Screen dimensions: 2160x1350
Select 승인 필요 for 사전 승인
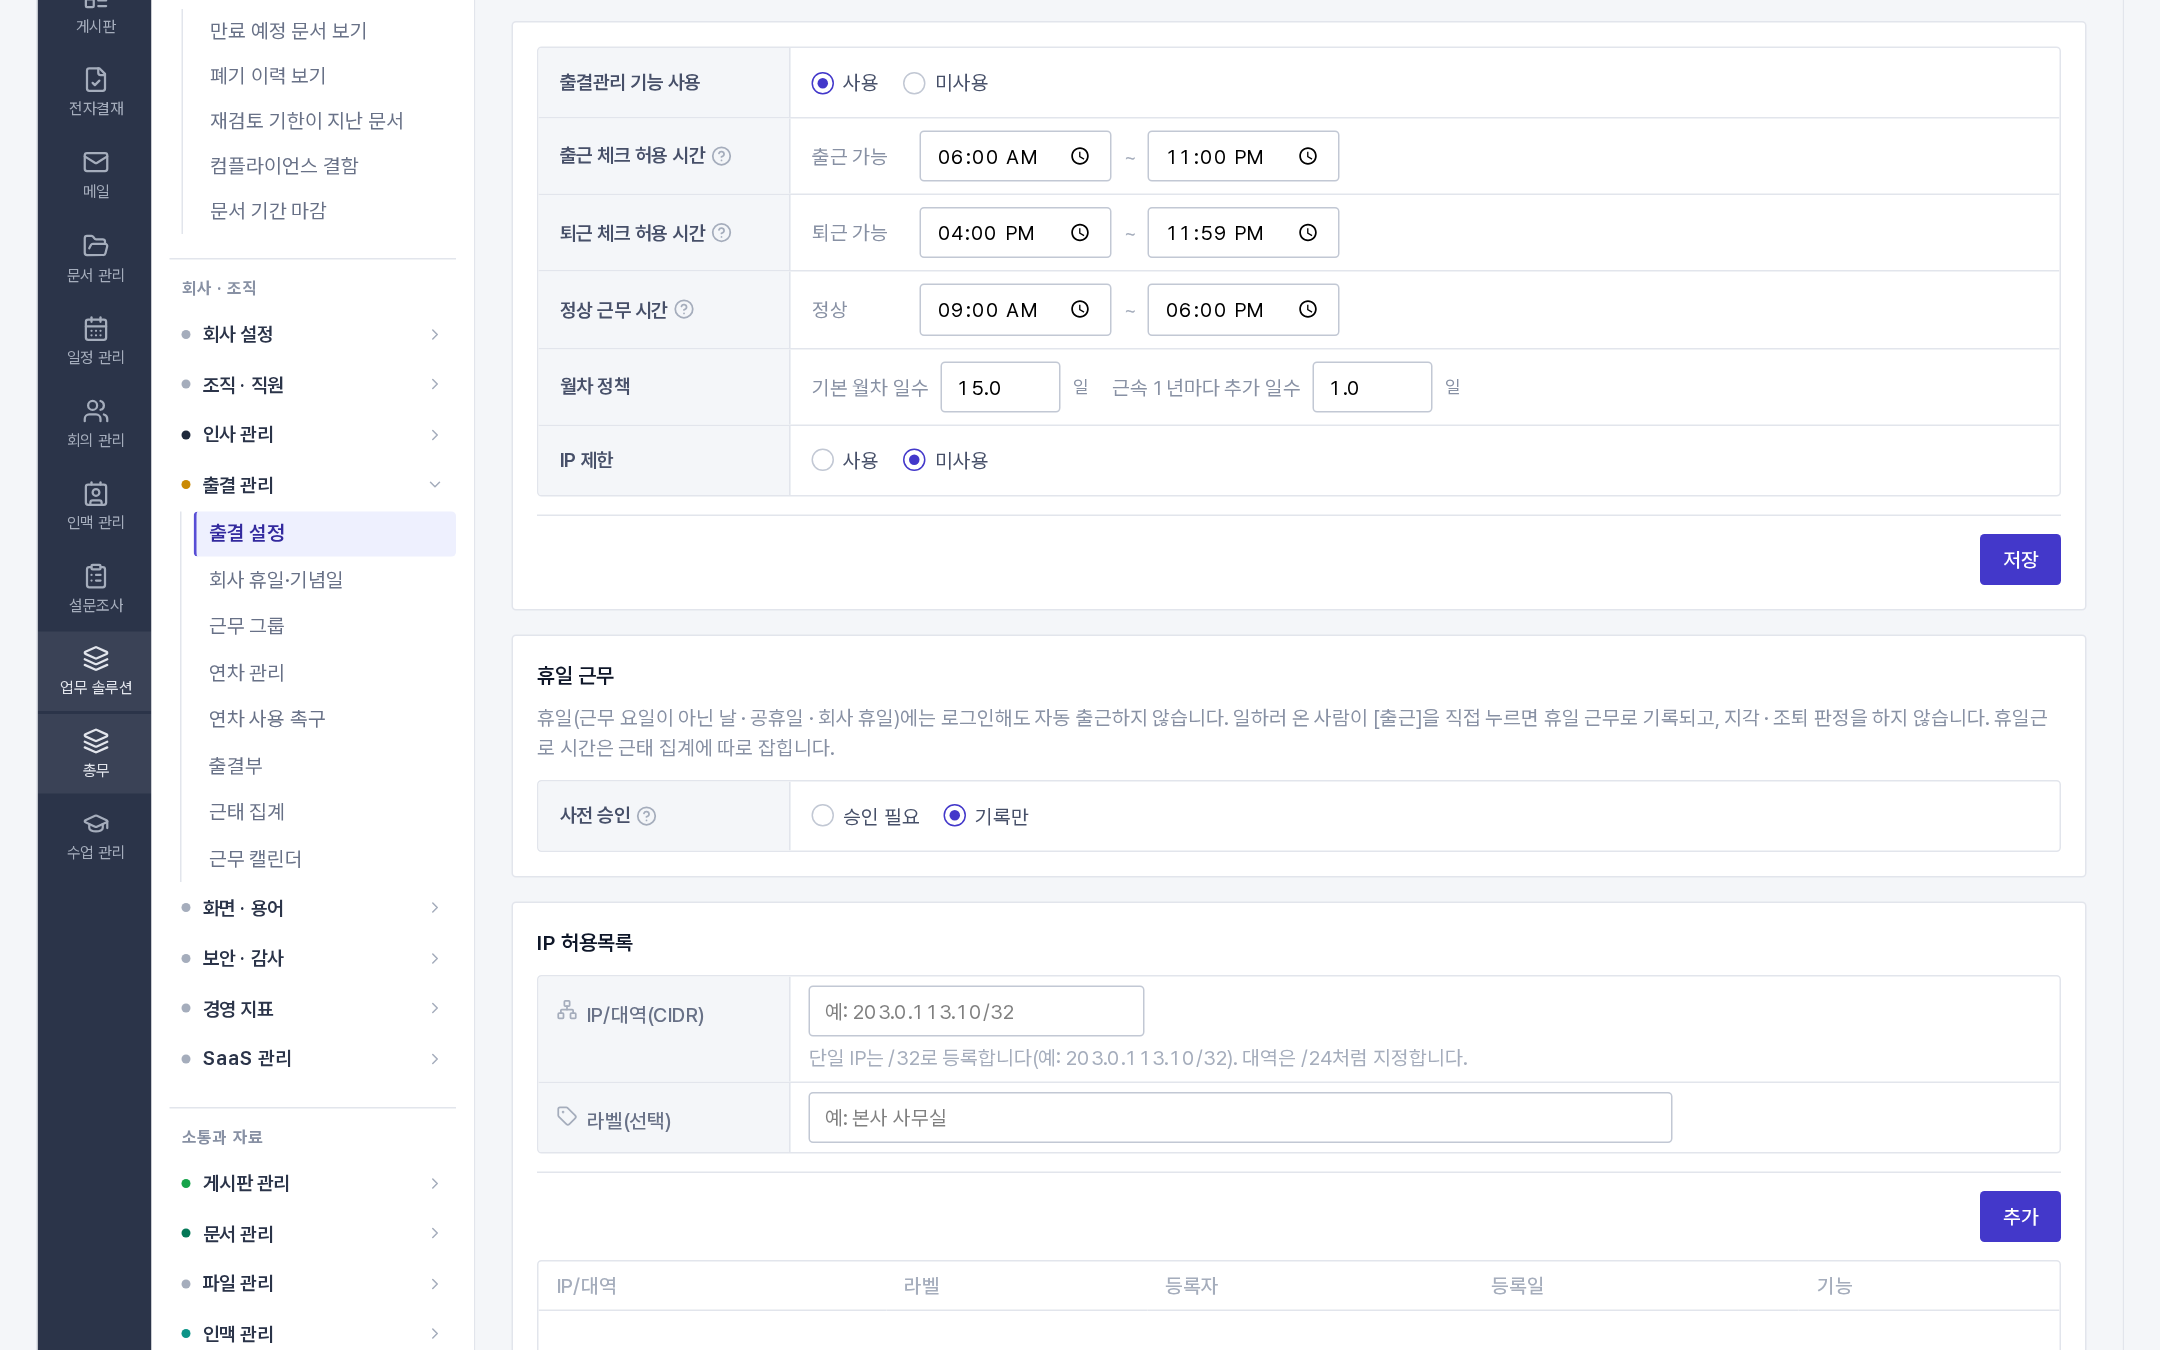tap(822, 816)
